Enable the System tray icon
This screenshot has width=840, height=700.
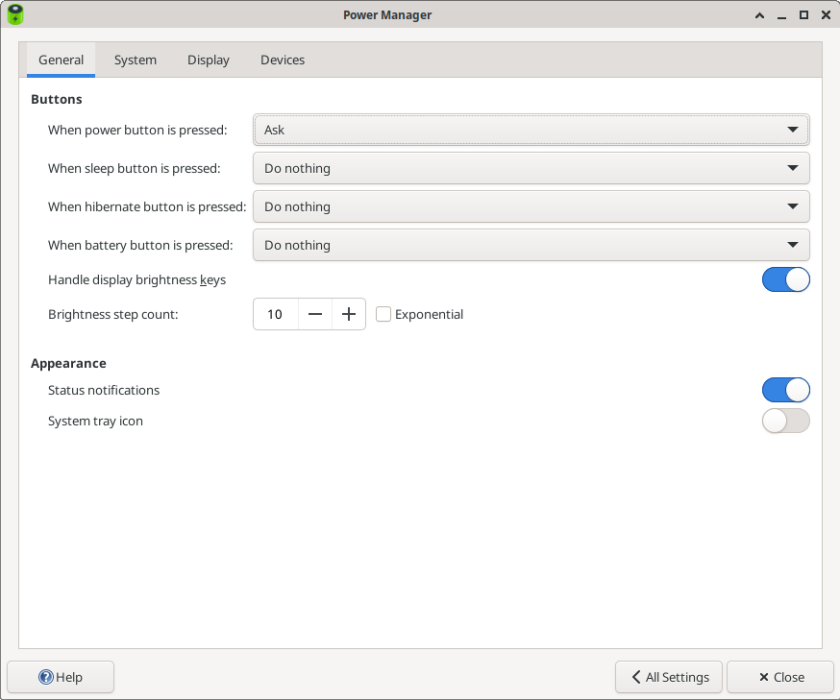[786, 421]
